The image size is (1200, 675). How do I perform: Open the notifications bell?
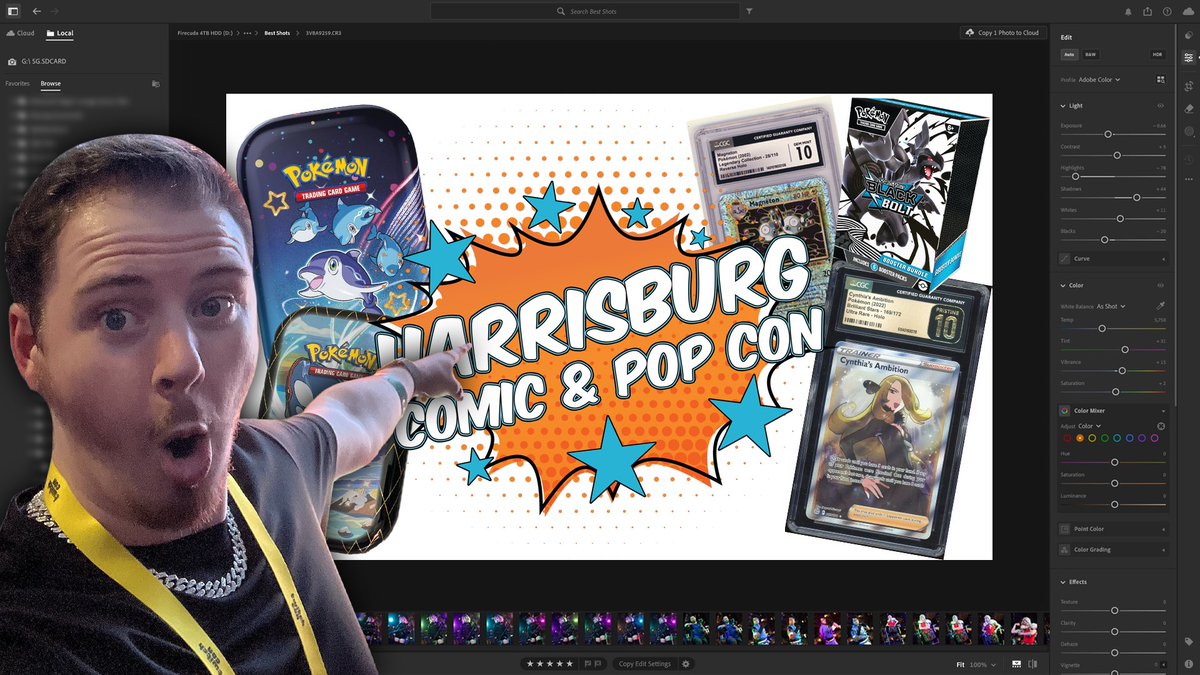(x=1129, y=11)
